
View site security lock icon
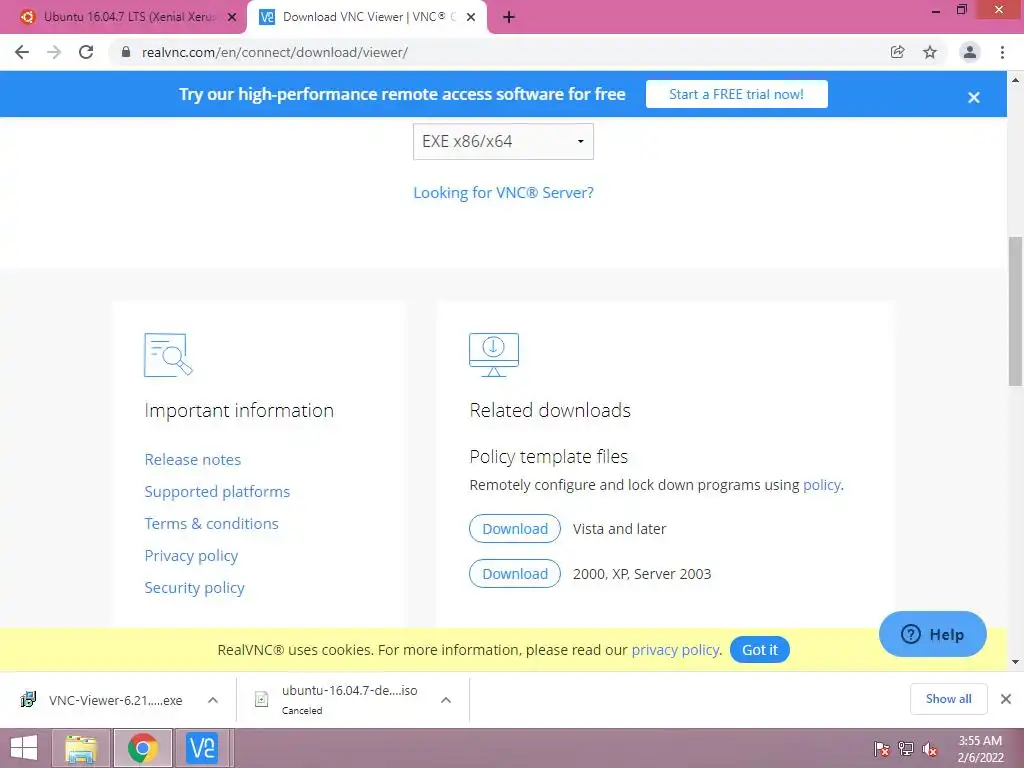tap(126, 52)
